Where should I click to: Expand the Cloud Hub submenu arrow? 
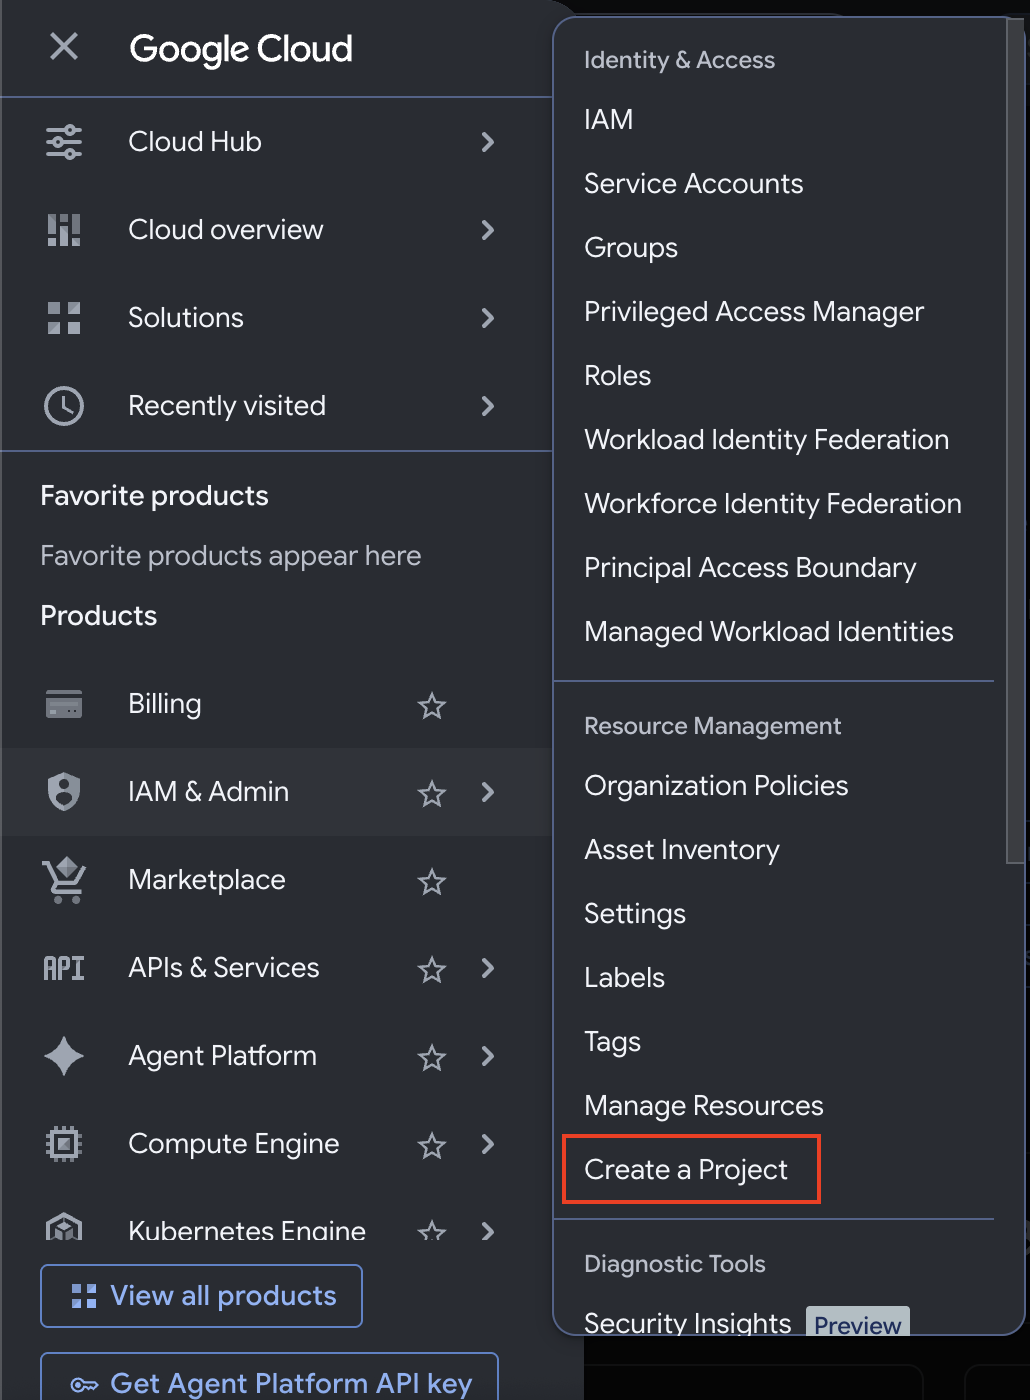pyautogui.click(x=488, y=142)
